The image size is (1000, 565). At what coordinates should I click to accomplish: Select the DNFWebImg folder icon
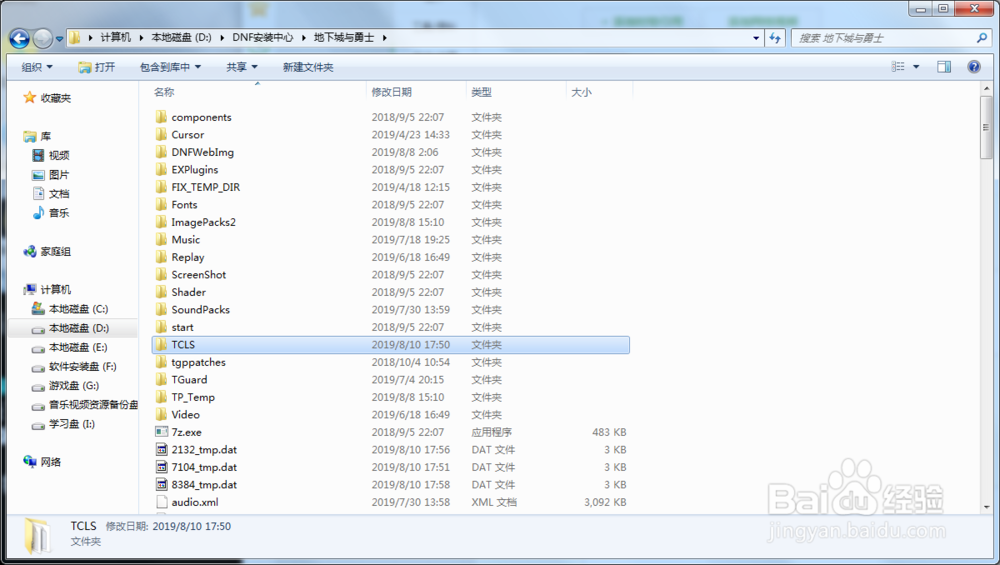point(161,152)
